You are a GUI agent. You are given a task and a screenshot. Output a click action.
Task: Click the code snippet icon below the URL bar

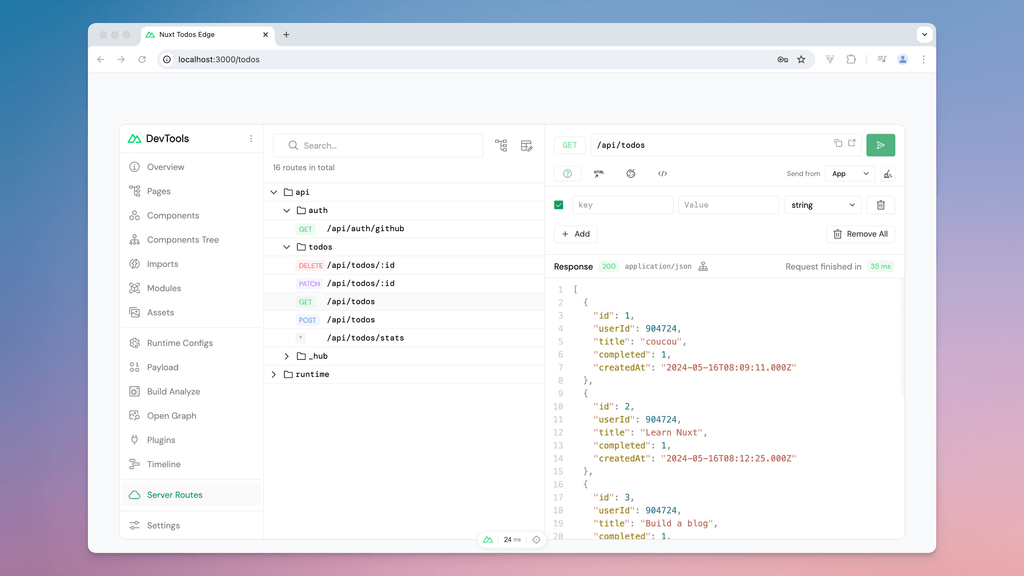(x=661, y=173)
